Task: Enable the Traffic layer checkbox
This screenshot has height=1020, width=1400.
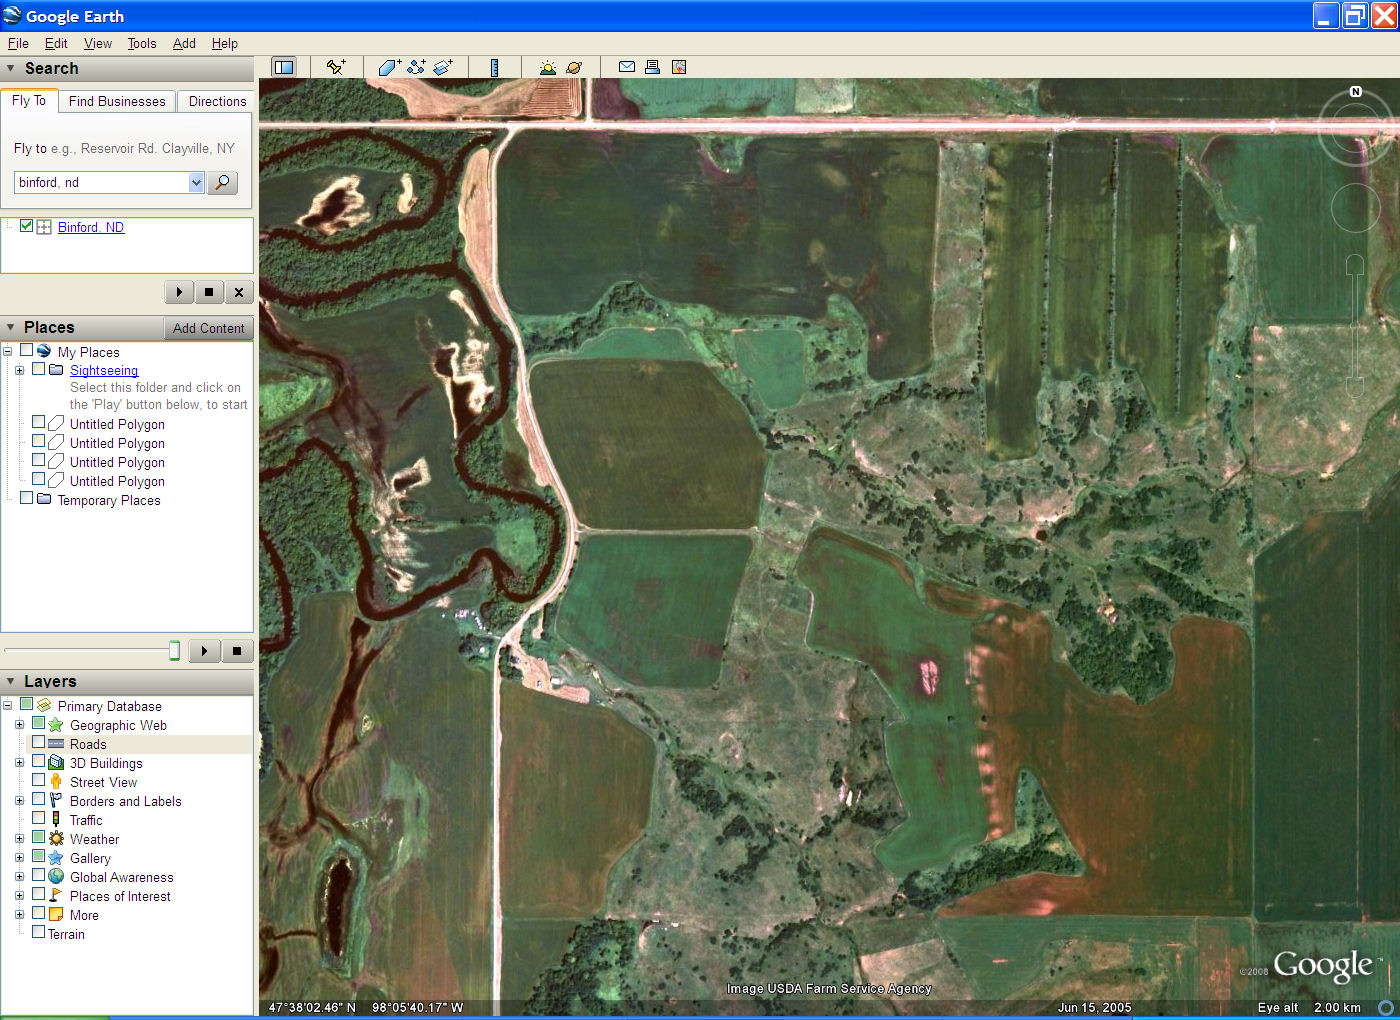Action: [x=38, y=819]
